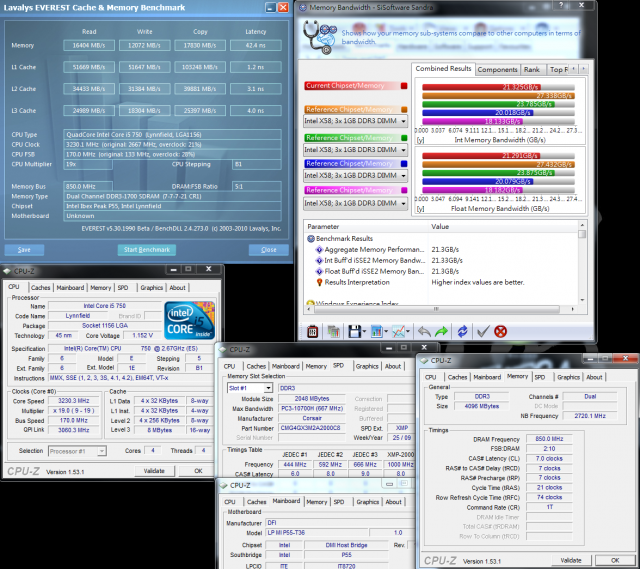Image resolution: width=641 pixels, height=569 pixels.
Task: Click the Memory Read 16404 MB/s field
Action: click(x=89, y=45)
